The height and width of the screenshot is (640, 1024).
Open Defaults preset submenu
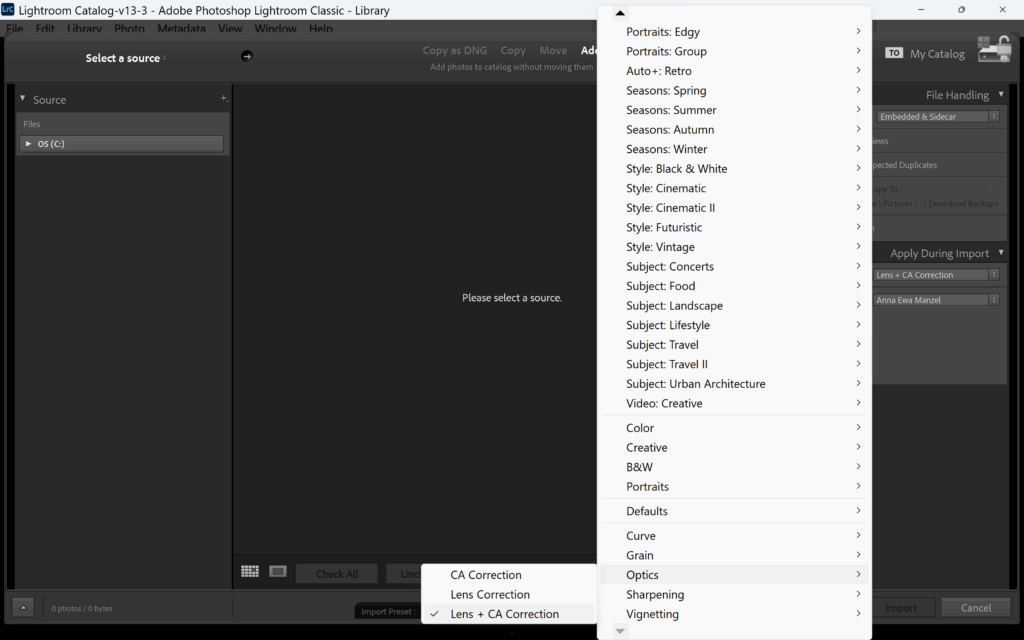click(x=734, y=511)
